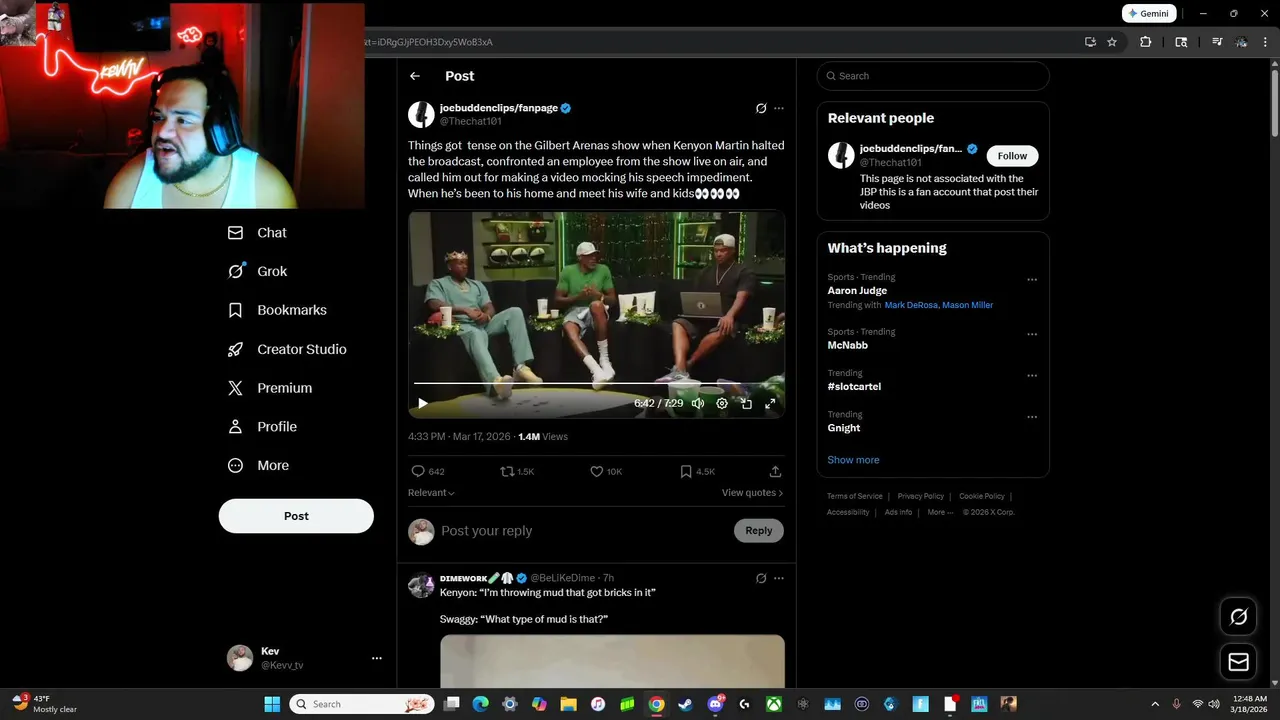This screenshot has width=1280, height=720.
Task: Focus the Post your reply field
Action: point(584,531)
